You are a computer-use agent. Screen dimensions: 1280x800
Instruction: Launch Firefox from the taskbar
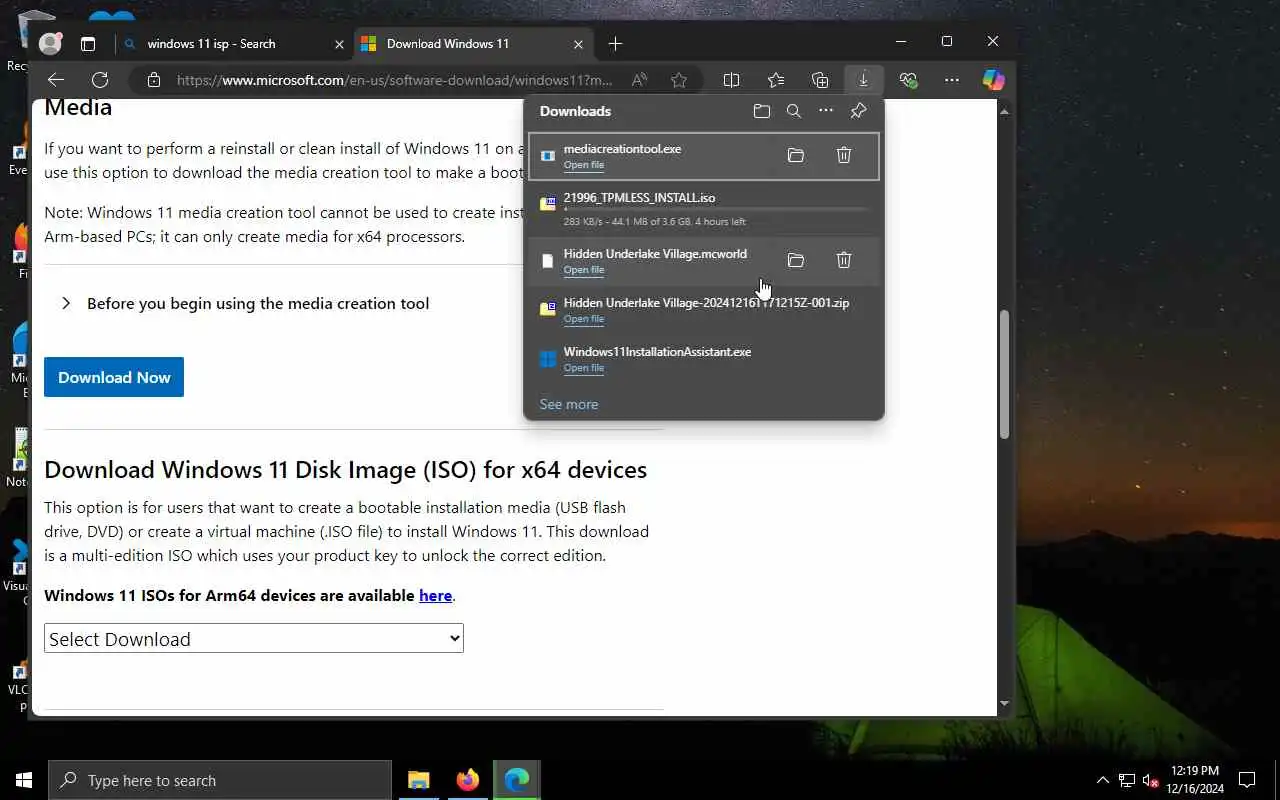click(467, 780)
